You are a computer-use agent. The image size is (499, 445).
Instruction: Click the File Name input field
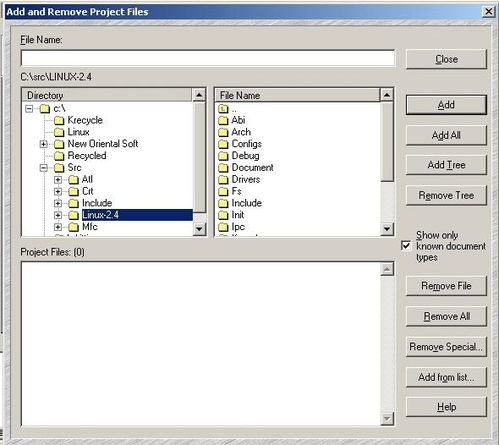pyautogui.click(x=208, y=58)
